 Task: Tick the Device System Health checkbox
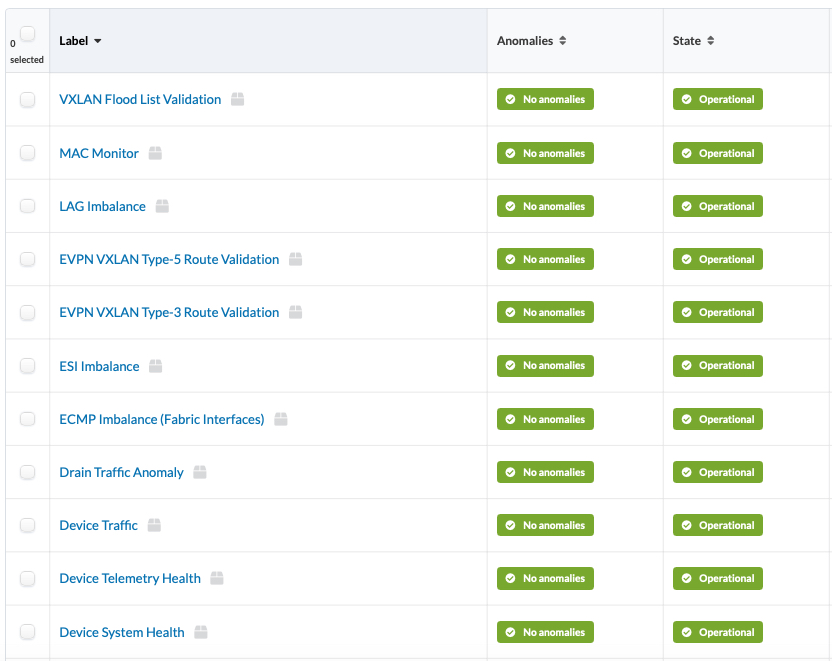tap(28, 632)
